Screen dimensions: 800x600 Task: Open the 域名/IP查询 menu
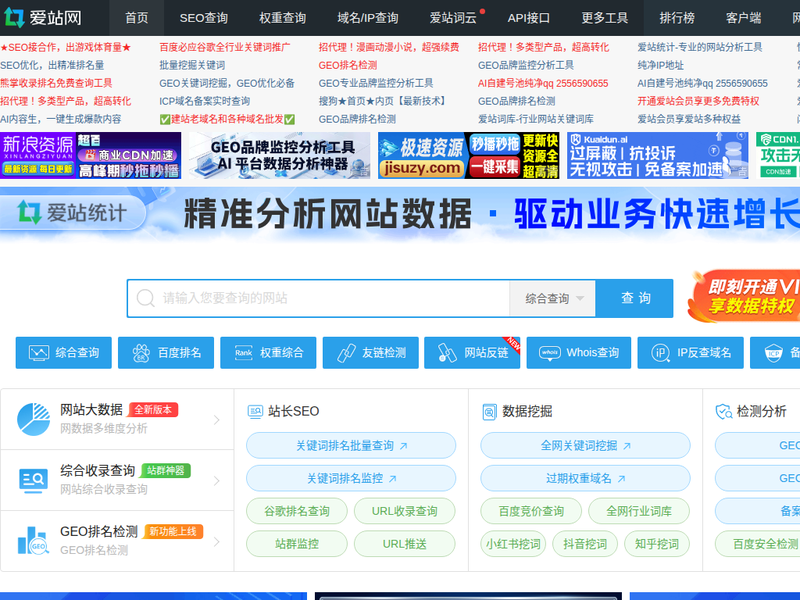click(368, 18)
